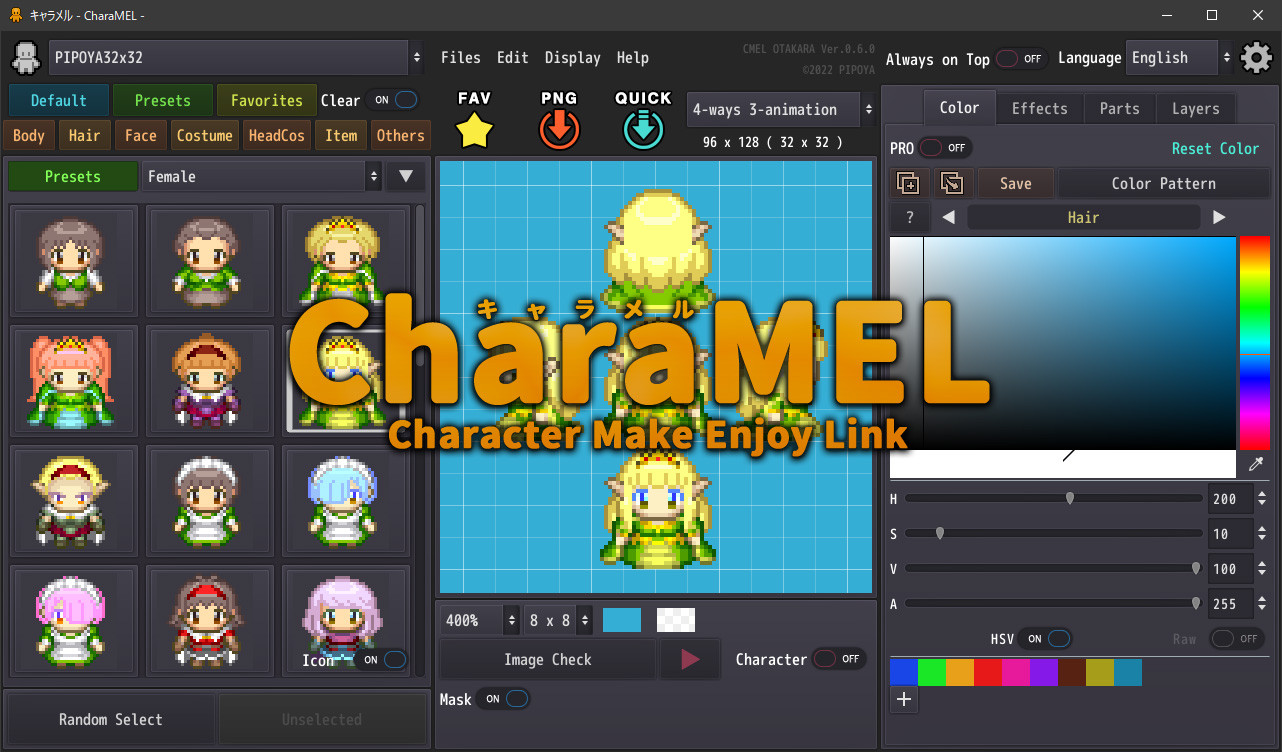Enable the PRO switch
The width and height of the screenshot is (1282, 752).
click(945, 148)
